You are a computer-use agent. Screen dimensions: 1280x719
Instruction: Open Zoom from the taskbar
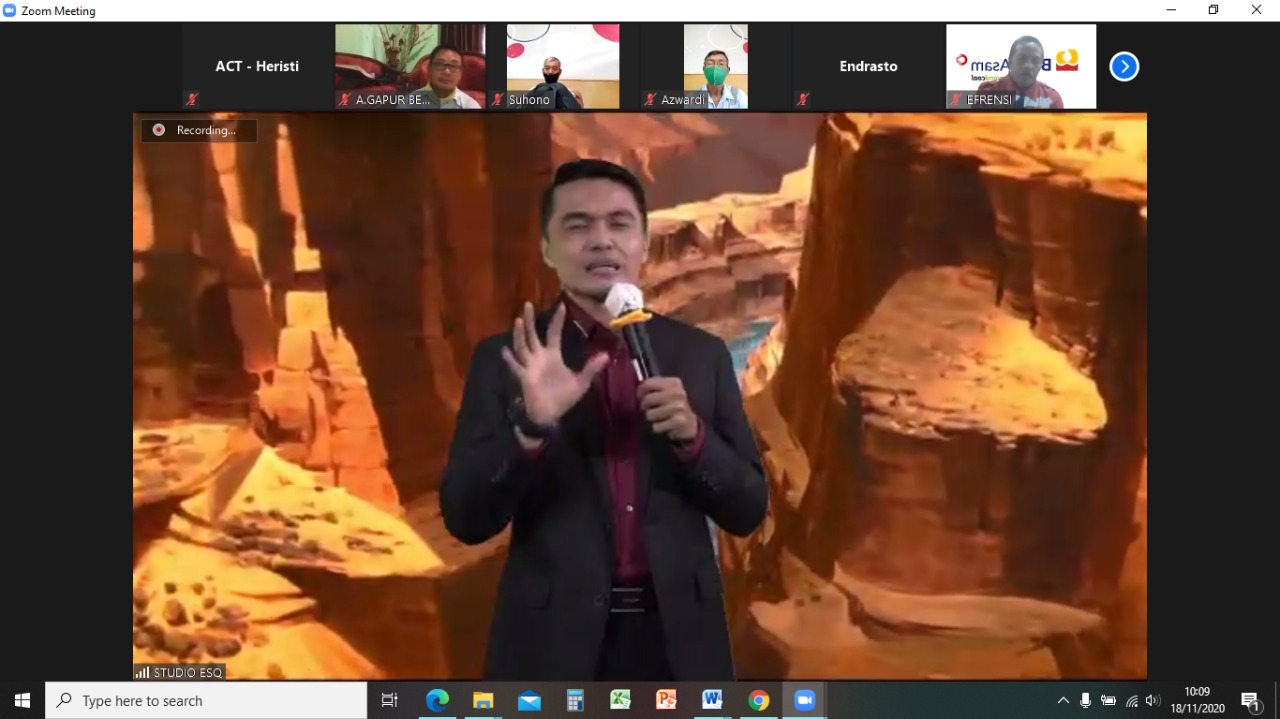point(804,700)
